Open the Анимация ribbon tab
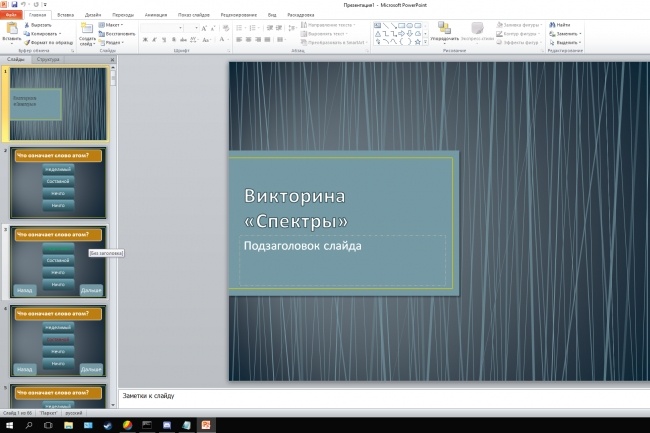650x433 pixels. (x=156, y=15)
